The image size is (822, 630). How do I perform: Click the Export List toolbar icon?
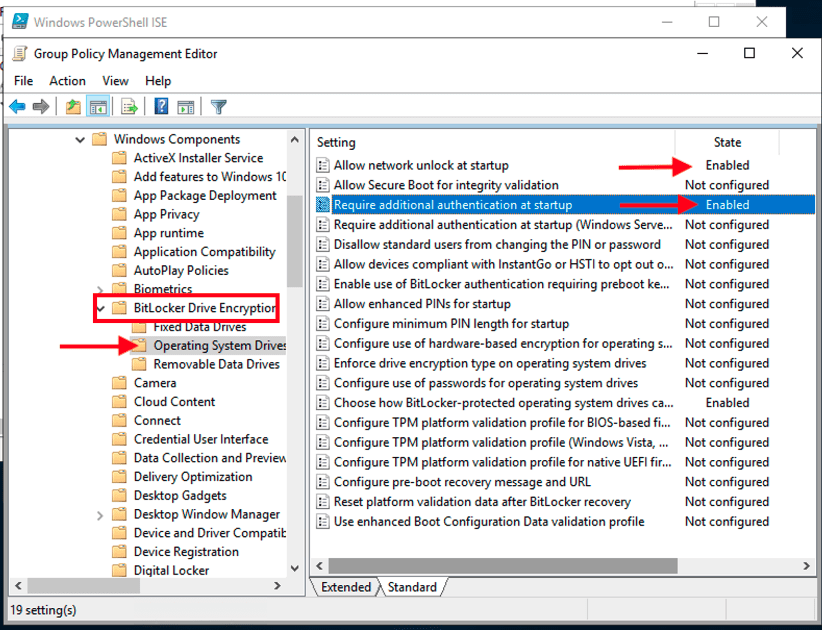[x=129, y=107]
